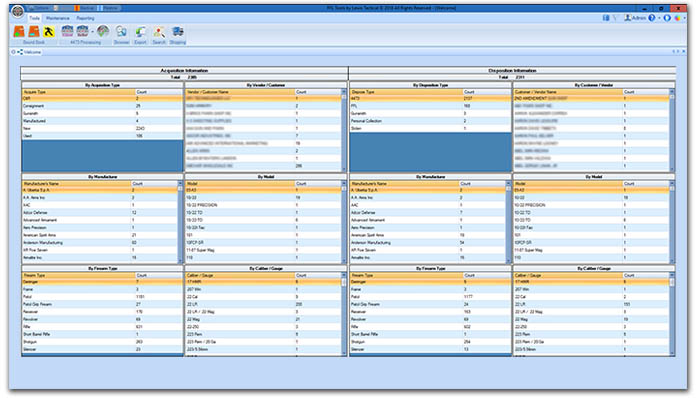Click the second orange Bound Book icon

(x=34, y=31)
